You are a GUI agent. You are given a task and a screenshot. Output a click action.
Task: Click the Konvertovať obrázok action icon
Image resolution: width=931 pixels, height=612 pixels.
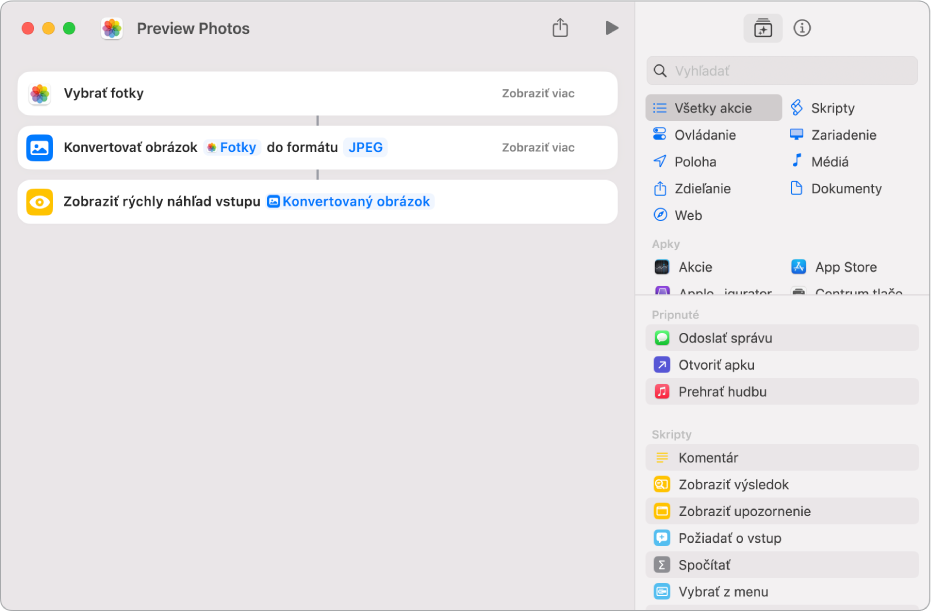(x=40, y=148)
